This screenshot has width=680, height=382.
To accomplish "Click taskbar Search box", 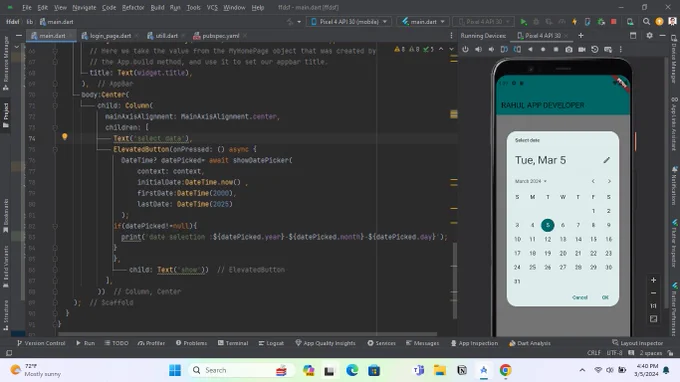I will coord(242,370).
